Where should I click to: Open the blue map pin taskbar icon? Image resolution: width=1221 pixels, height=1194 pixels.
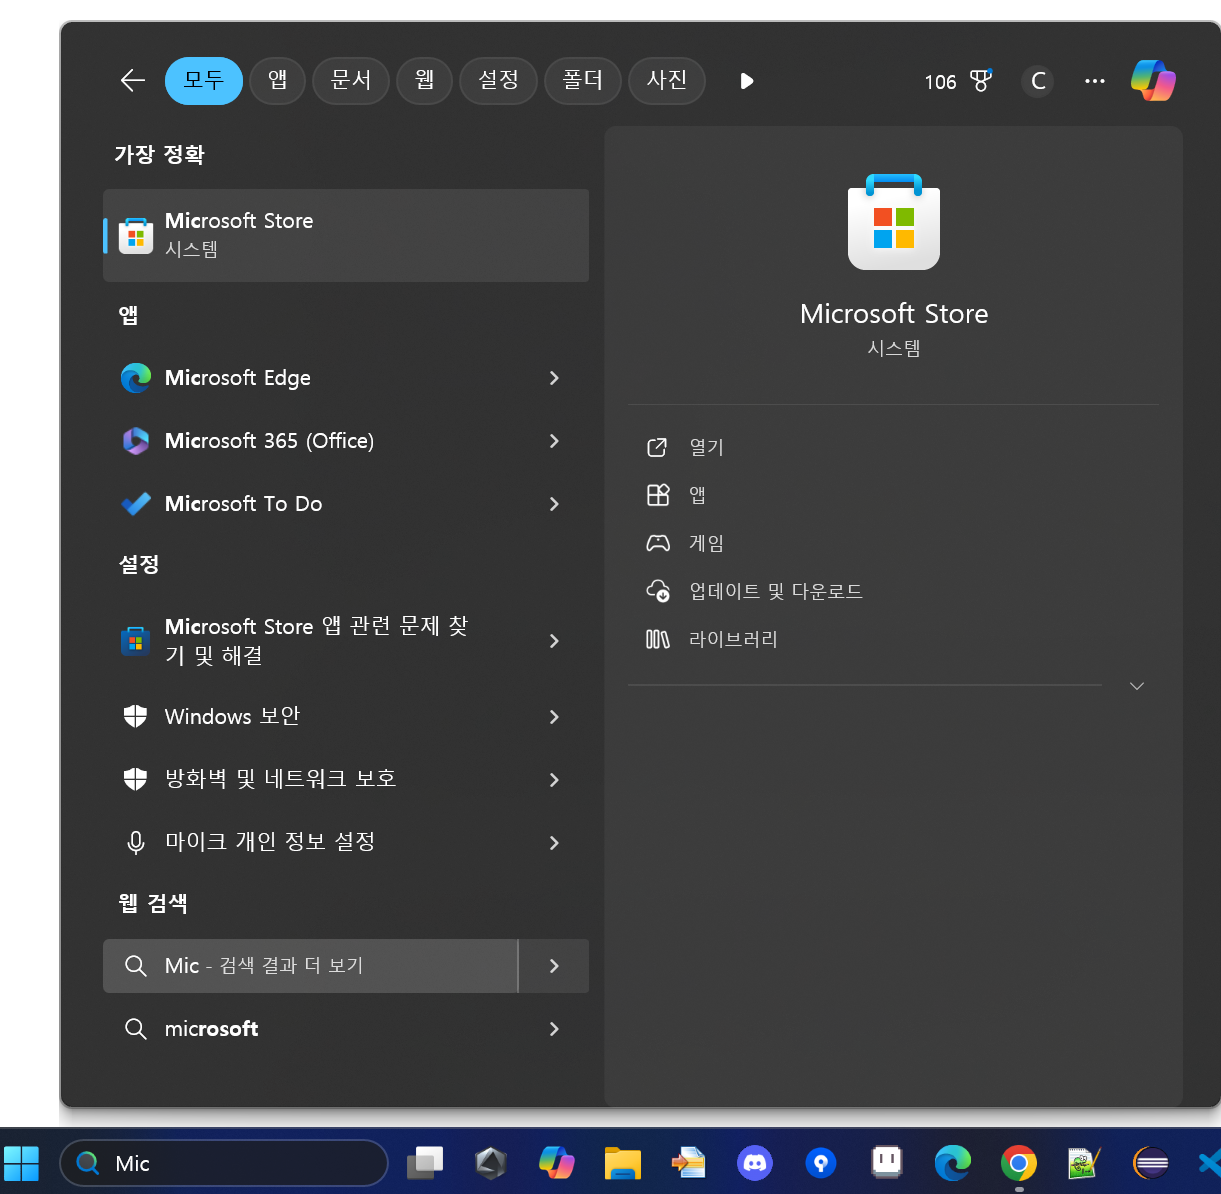coord(821,1163)
